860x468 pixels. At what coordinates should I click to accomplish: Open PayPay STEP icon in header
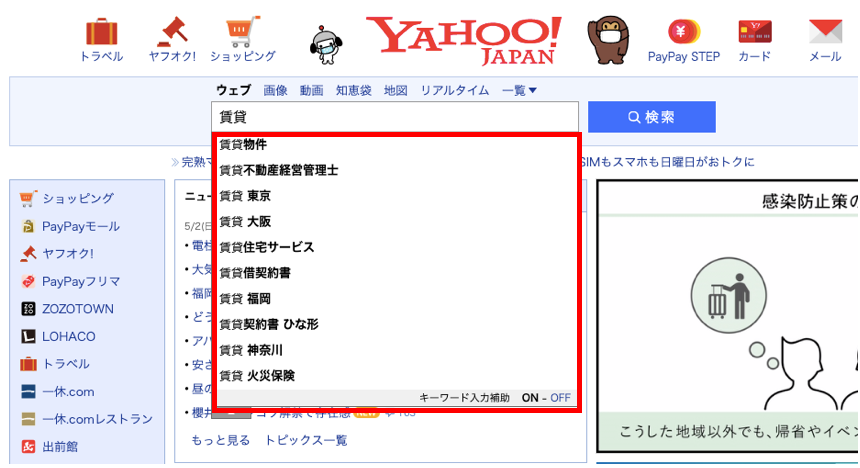(x=683, y=31)
